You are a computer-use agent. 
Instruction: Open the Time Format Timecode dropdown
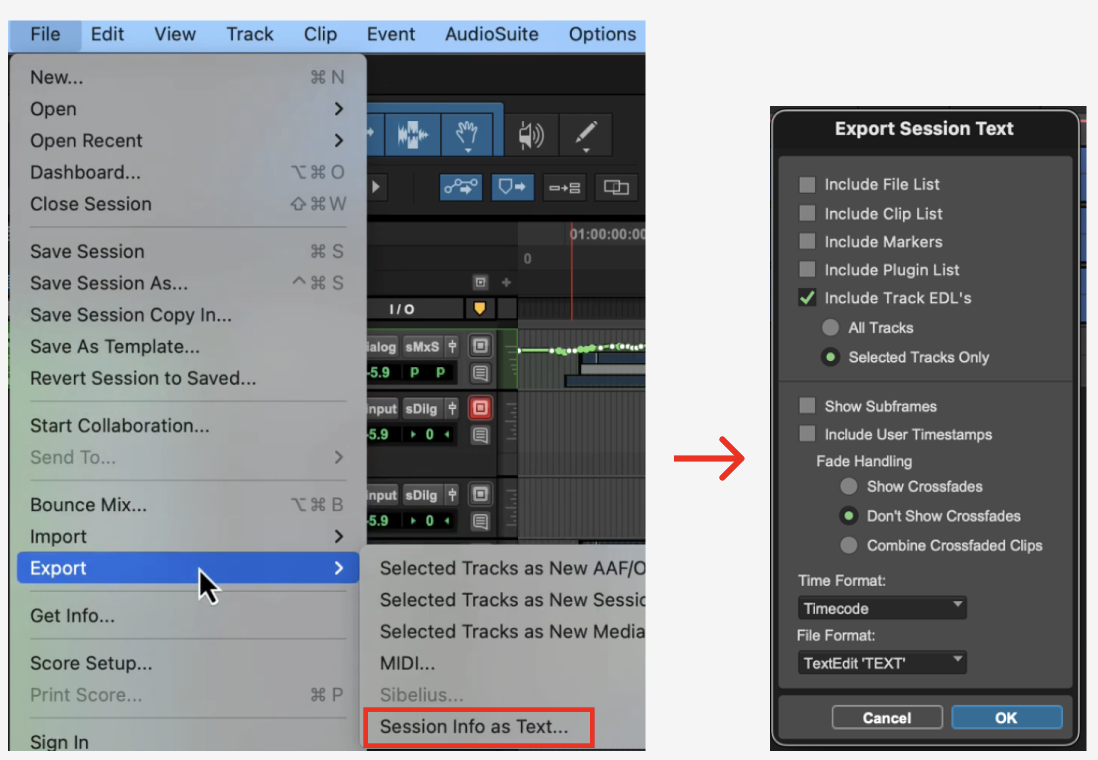(x=882, y=608)
